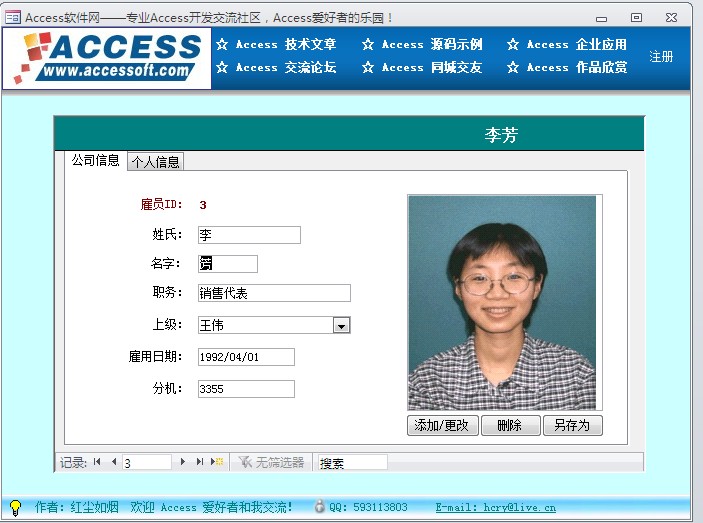
Task: Click in the 职务 text field
Action: (x=273, y=293)
